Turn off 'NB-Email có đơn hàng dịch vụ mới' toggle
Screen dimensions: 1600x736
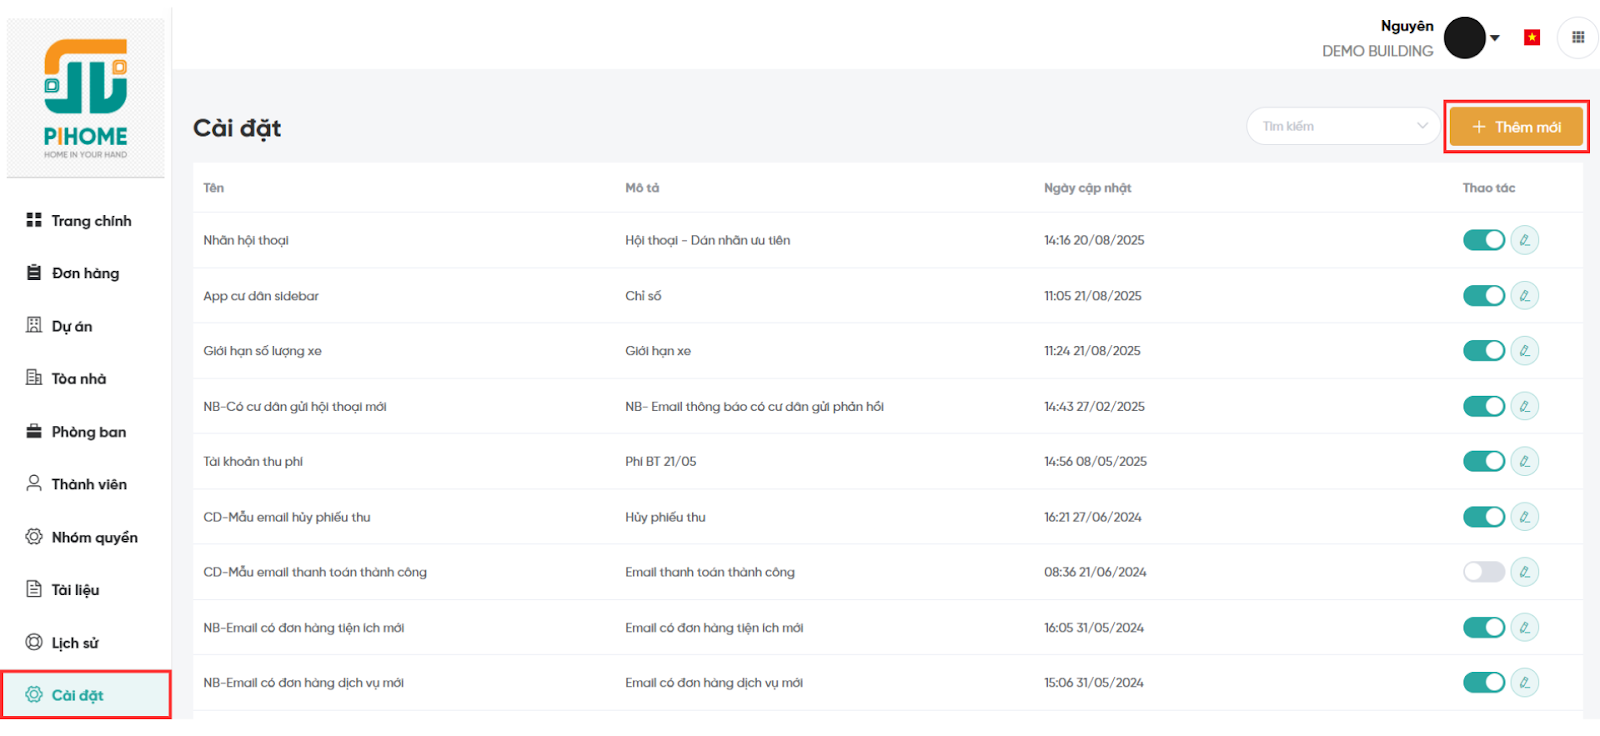click(1484, 683)
